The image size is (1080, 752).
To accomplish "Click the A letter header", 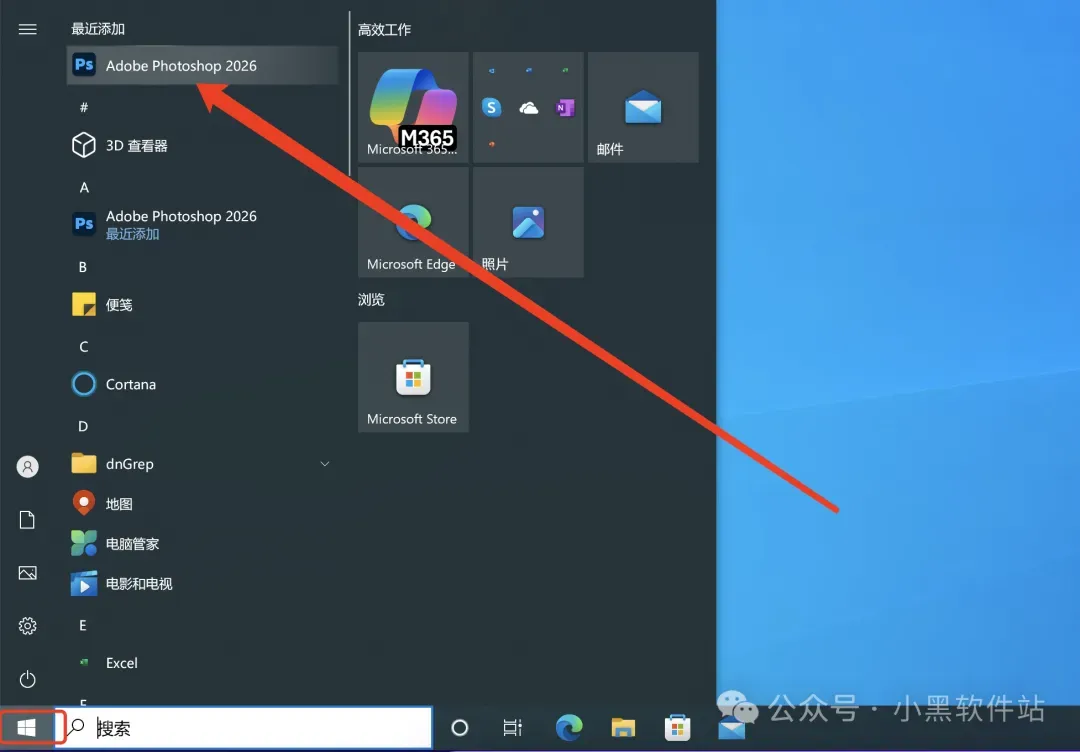I will pyautogui.click(x=84, y=187).
